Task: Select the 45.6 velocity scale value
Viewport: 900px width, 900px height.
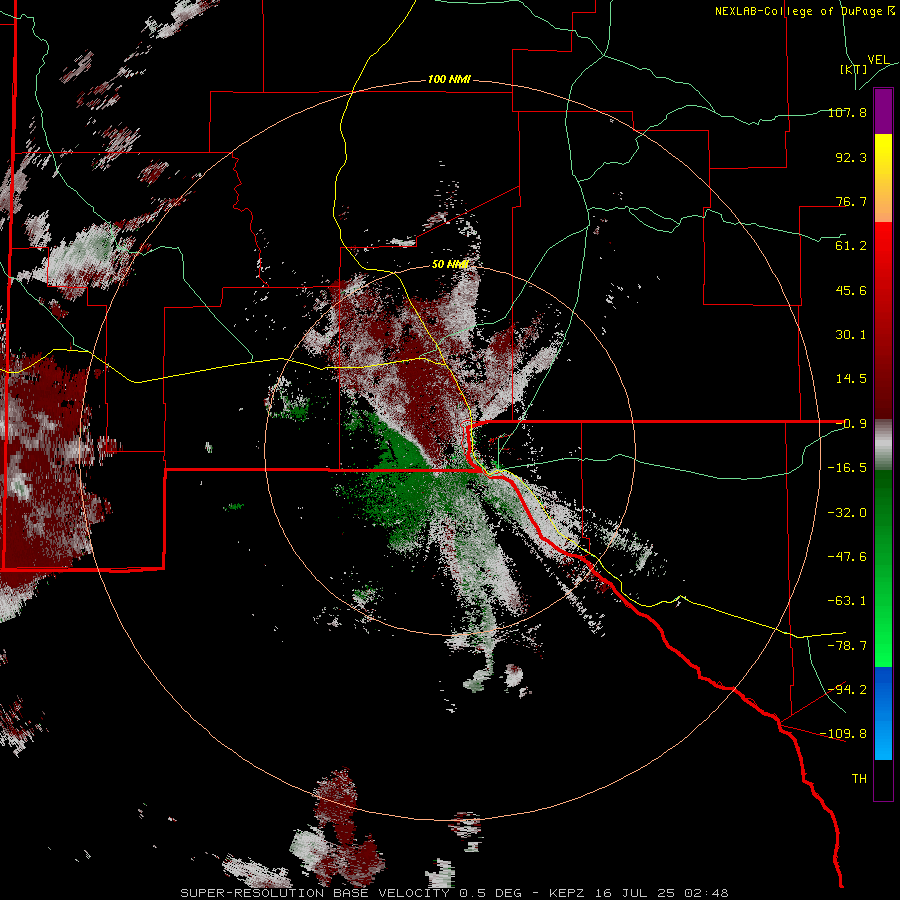Action: click(x=851, y=290)
